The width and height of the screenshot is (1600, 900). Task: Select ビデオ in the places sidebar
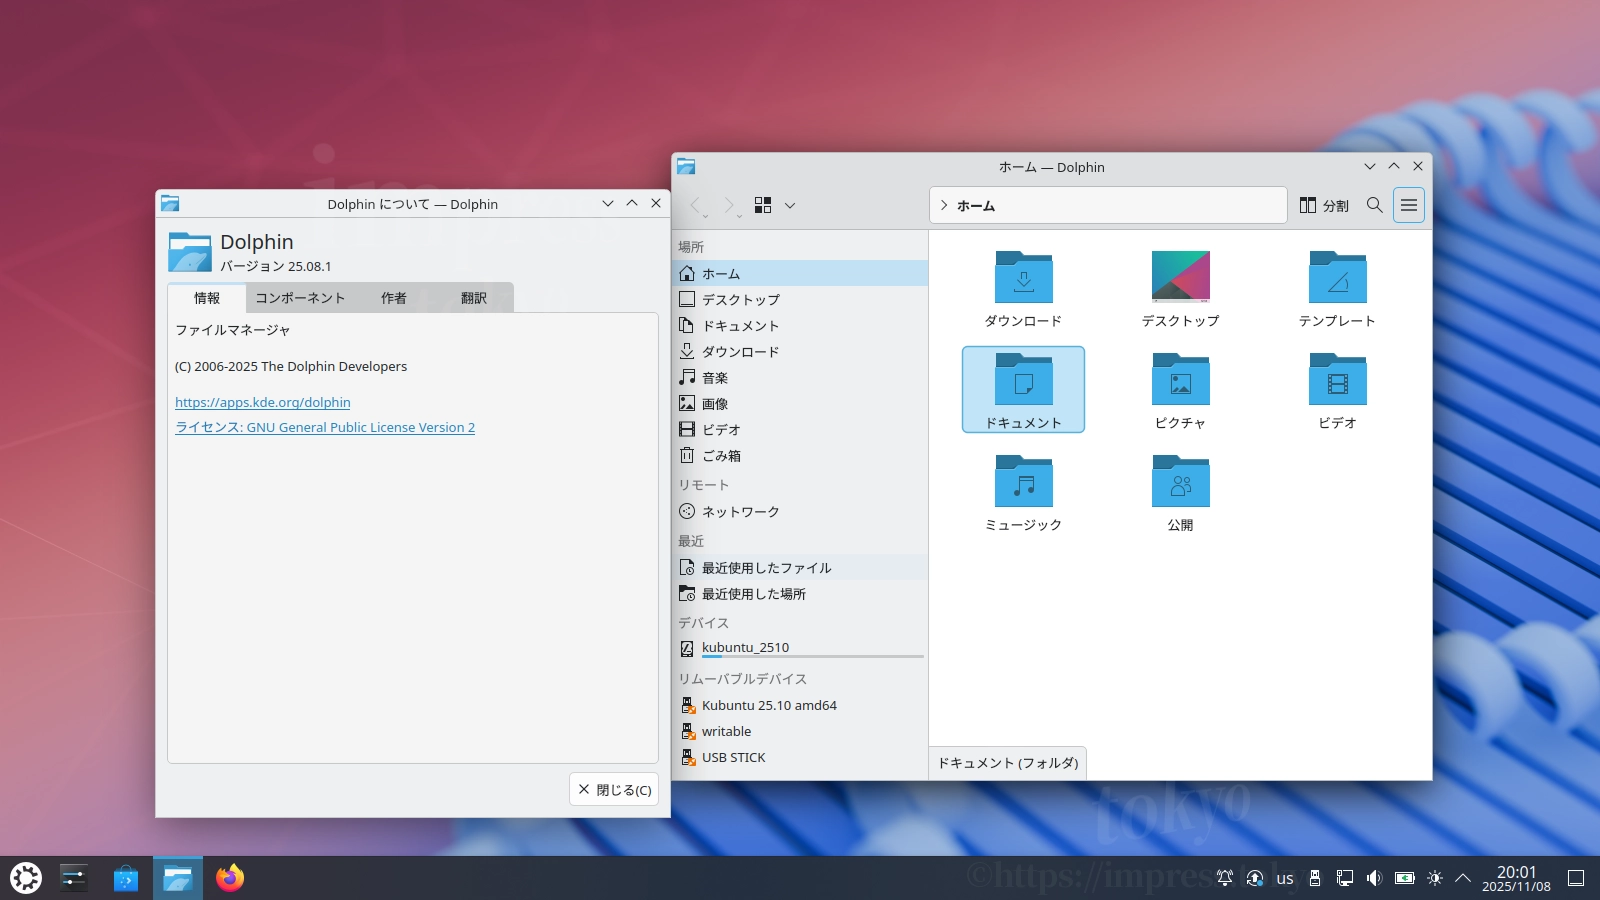coord(800,429)
